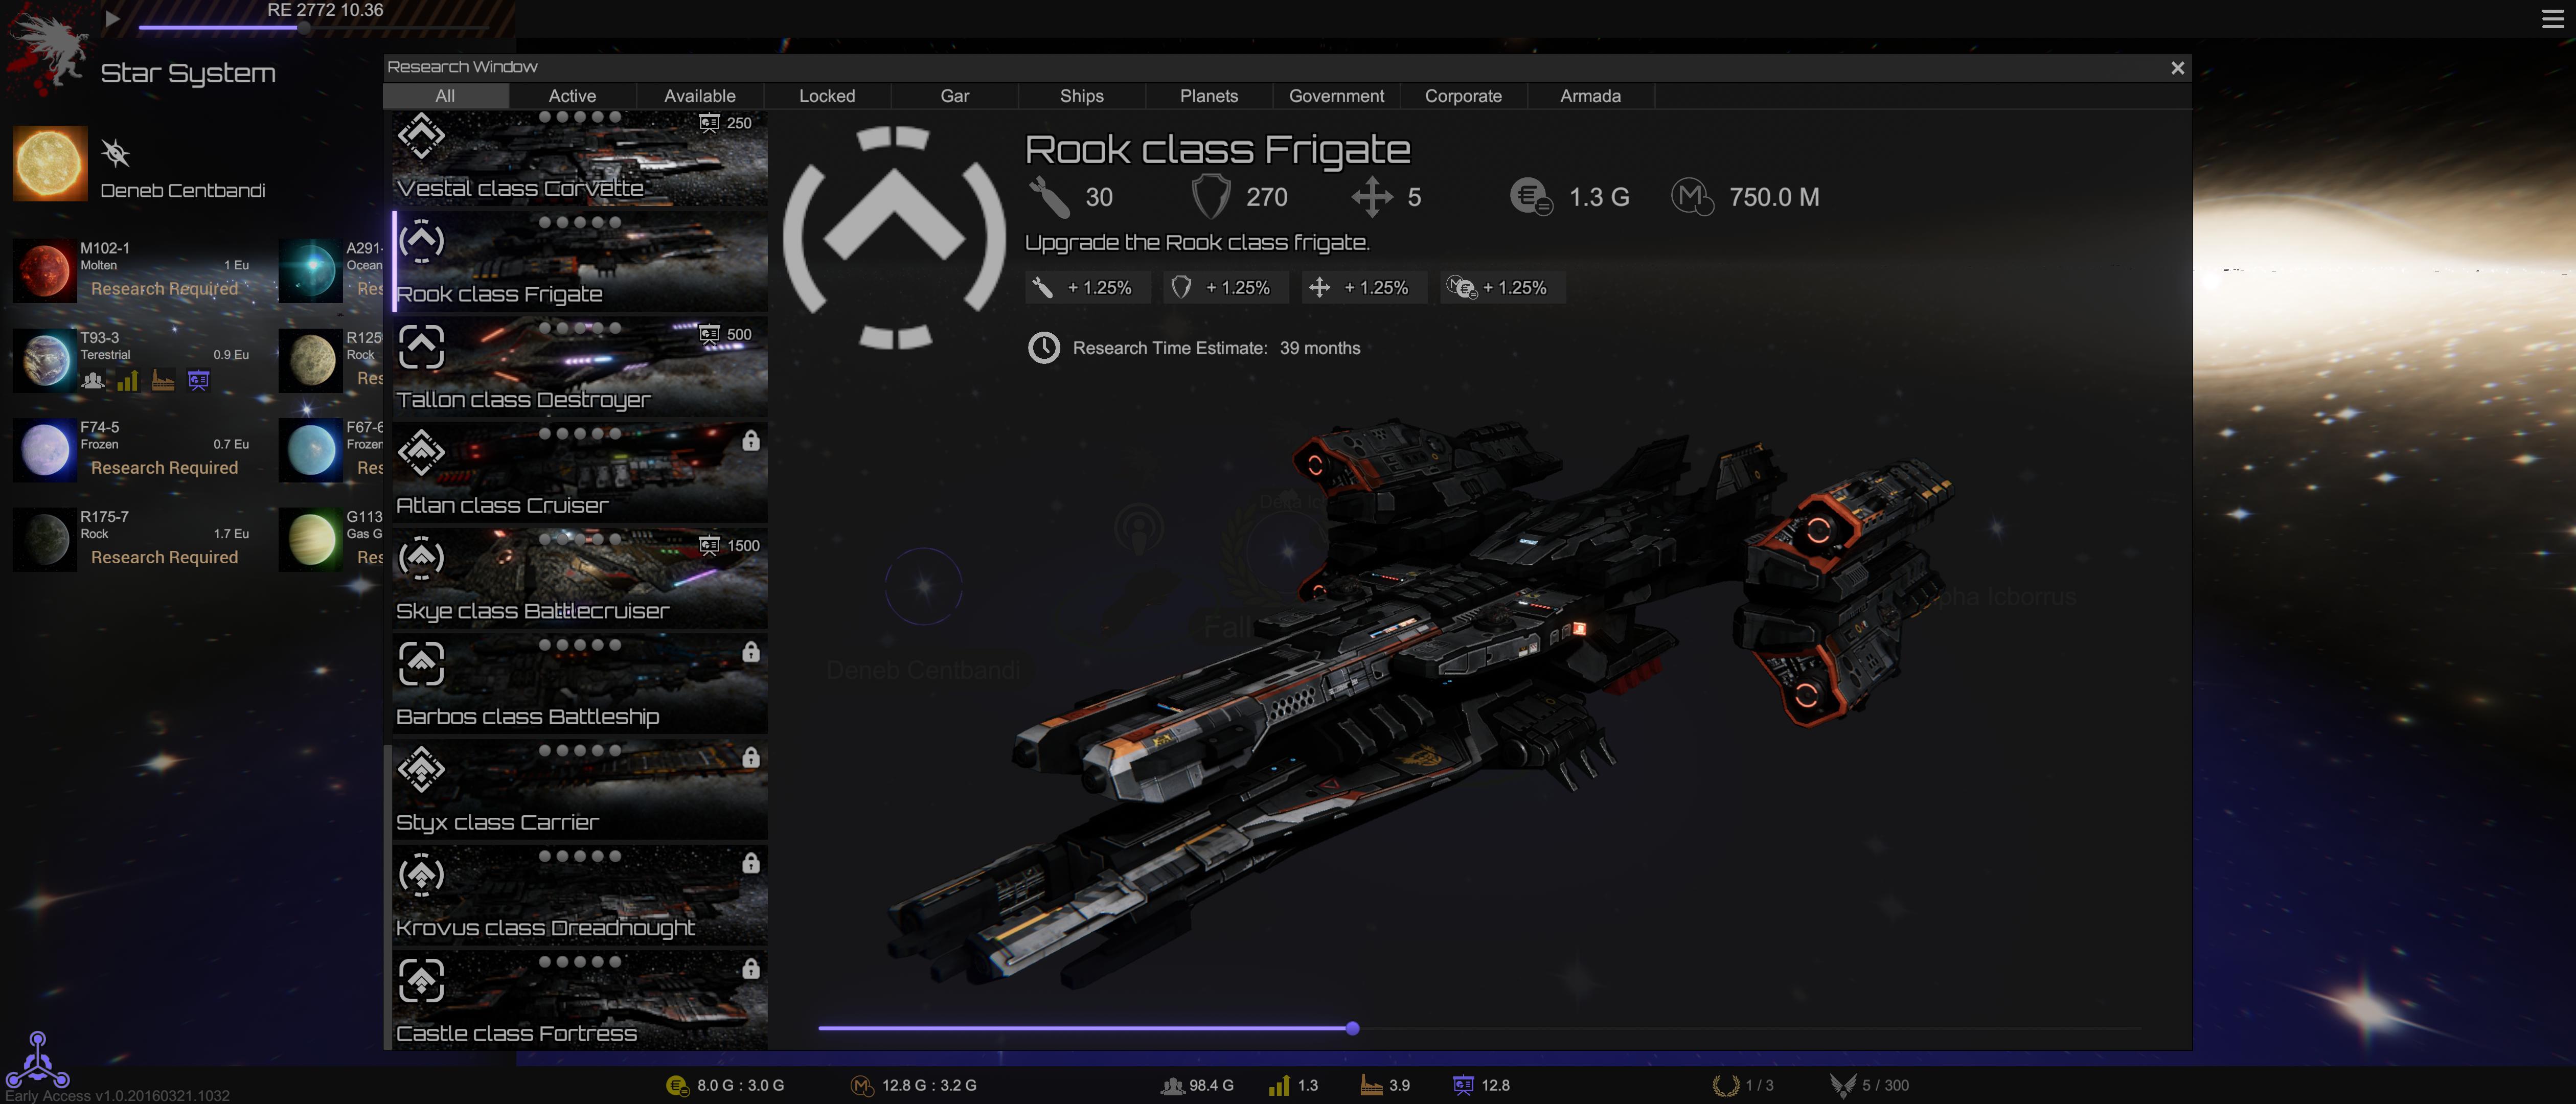Image resolution: width=2576 pixels, height=1104 pixels.
Task: Click the Vestal class Corvette class icon
Action: (x=421, y=136)
